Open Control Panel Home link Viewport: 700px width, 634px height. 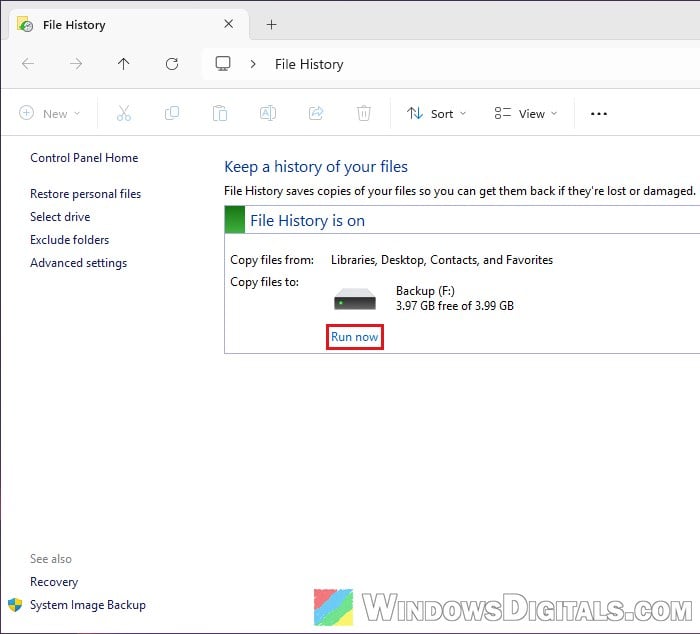tap(84, 158)
